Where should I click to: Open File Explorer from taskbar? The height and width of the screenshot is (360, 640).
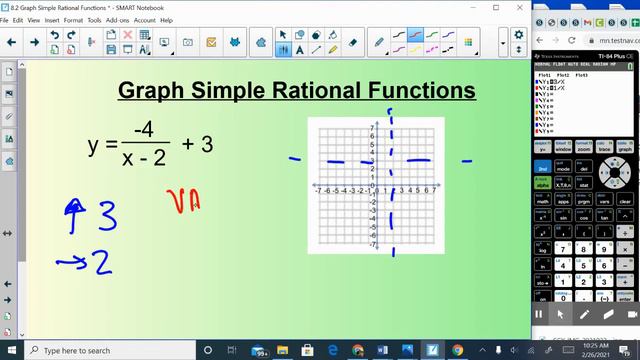coord(282,350)
